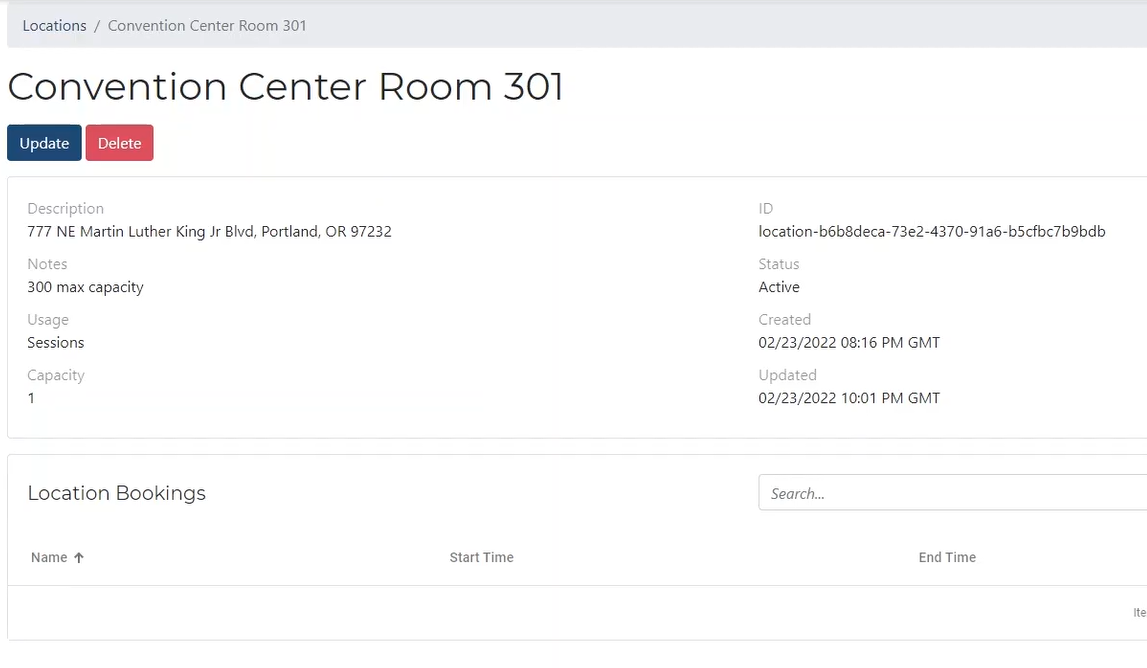
Task: Sort bookings by End Time column
Action: [947, 558]
